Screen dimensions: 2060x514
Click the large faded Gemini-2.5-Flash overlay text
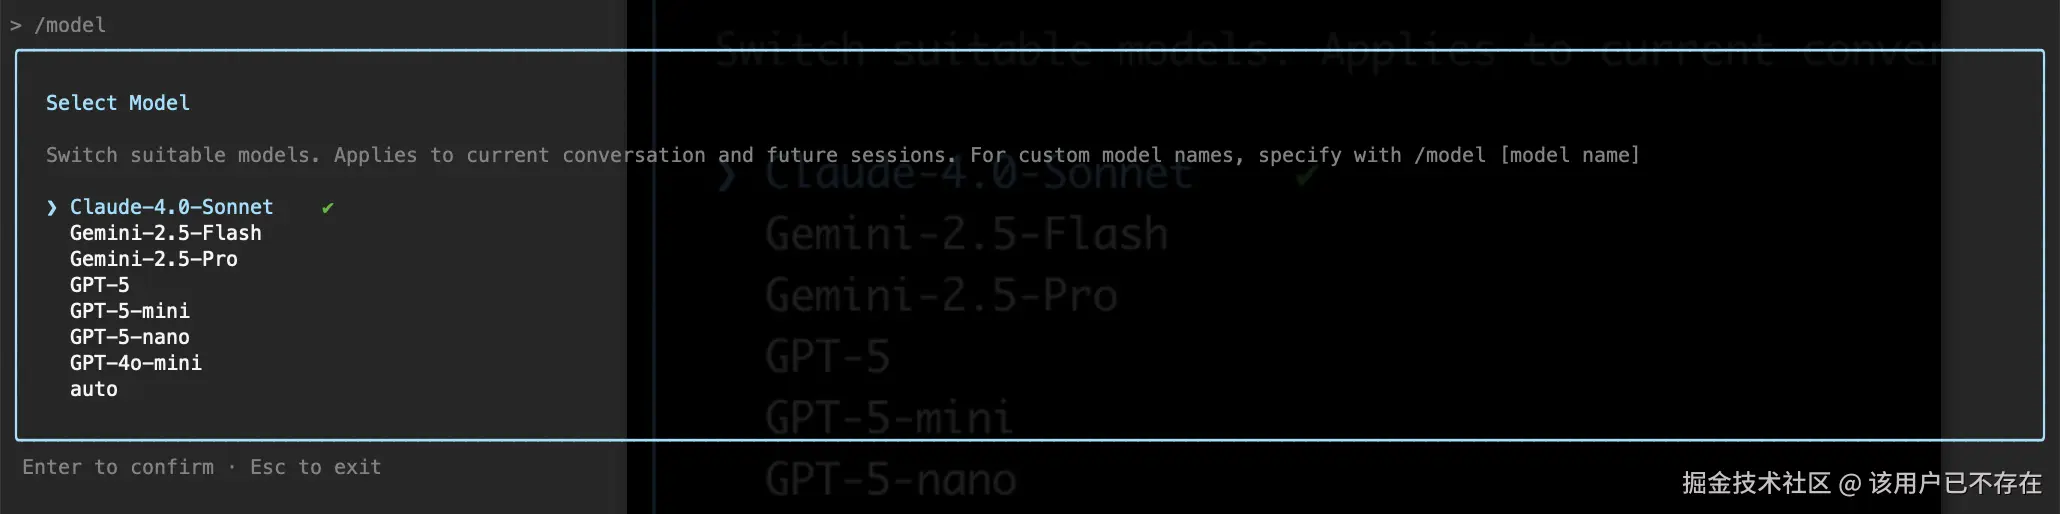click(x=966, y=235)
